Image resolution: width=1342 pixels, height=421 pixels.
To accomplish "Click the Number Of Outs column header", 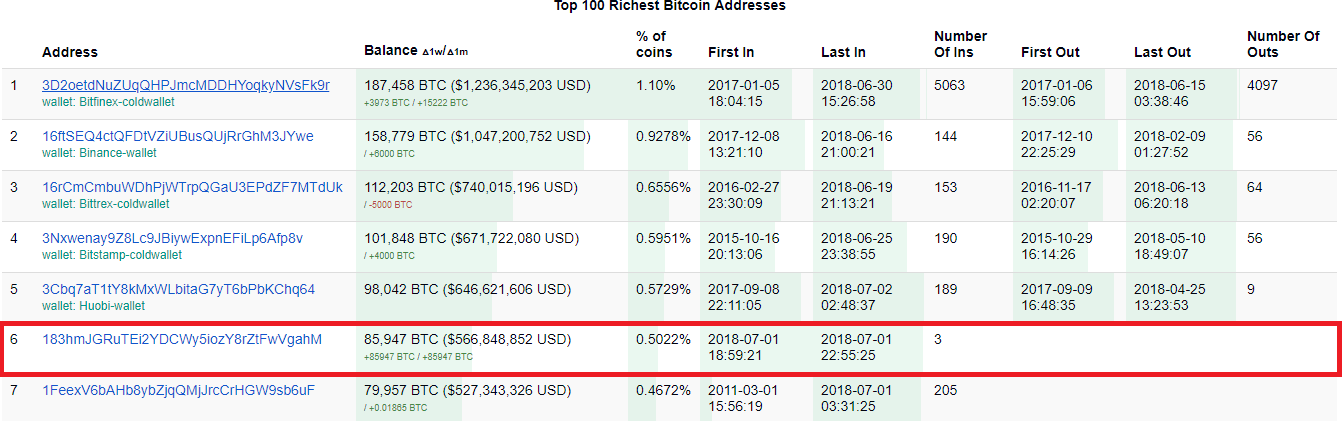I will pos(1283,44).
